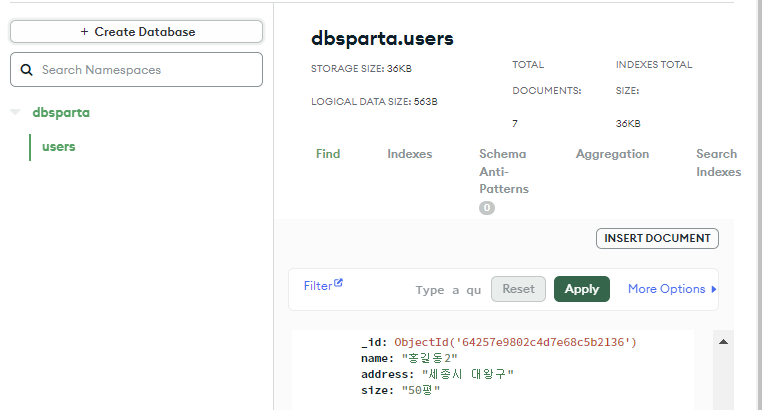Open the users collection in sidebar

coord(59,147)
